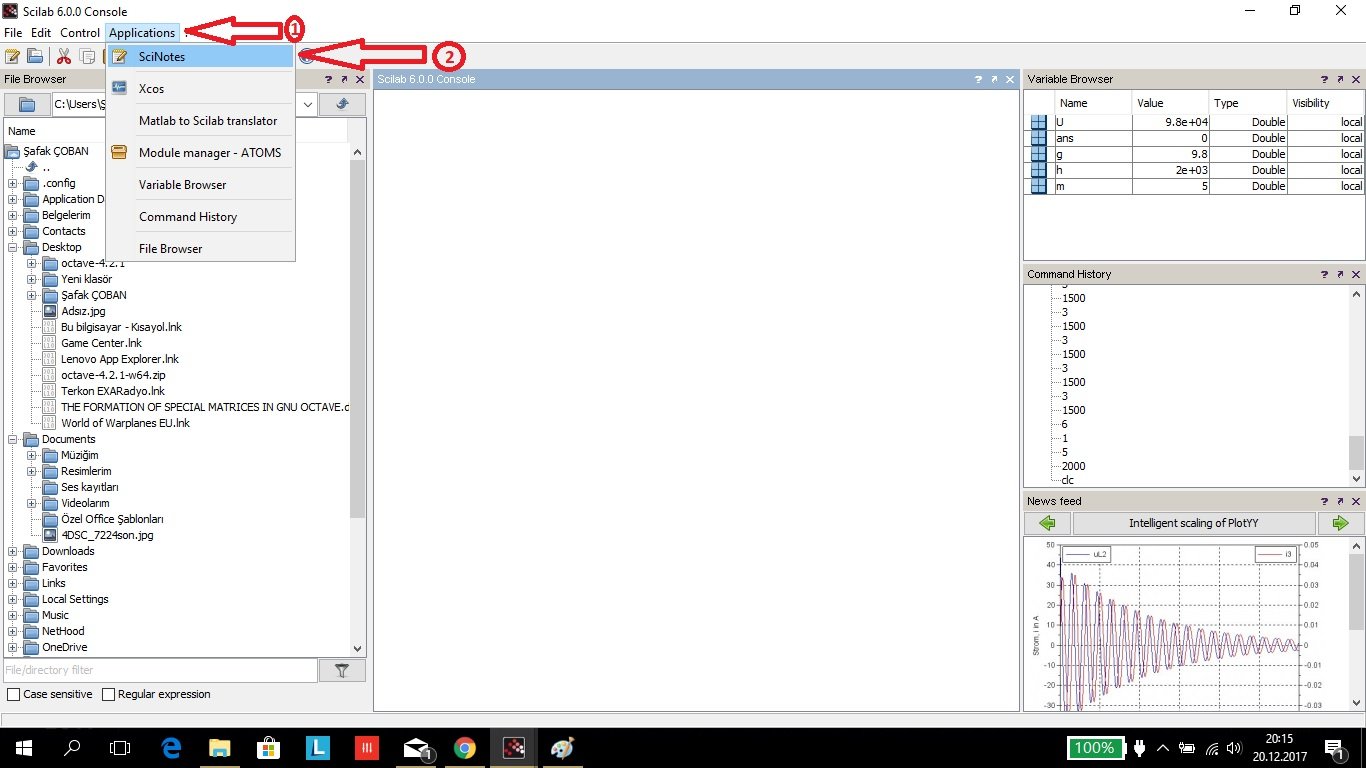Expand the Yeni klasör folder
The image size is (1366, 768).
tap(31, 279)
